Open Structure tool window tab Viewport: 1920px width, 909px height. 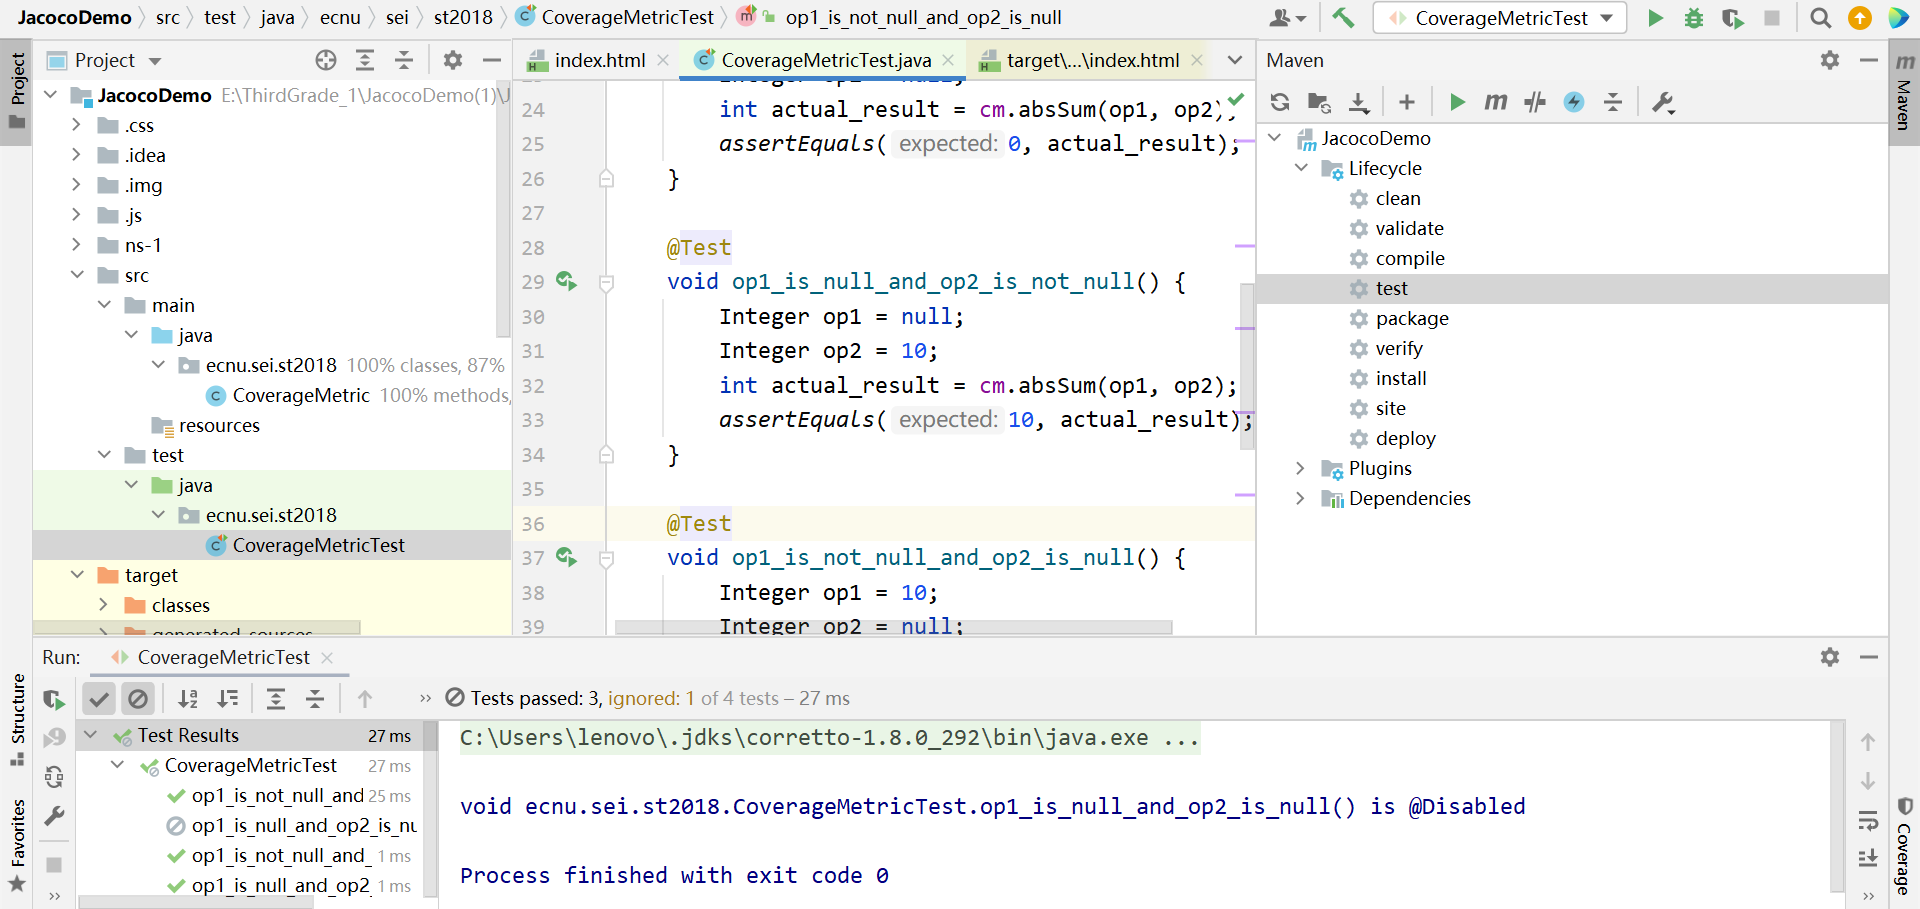click(17, 720)
